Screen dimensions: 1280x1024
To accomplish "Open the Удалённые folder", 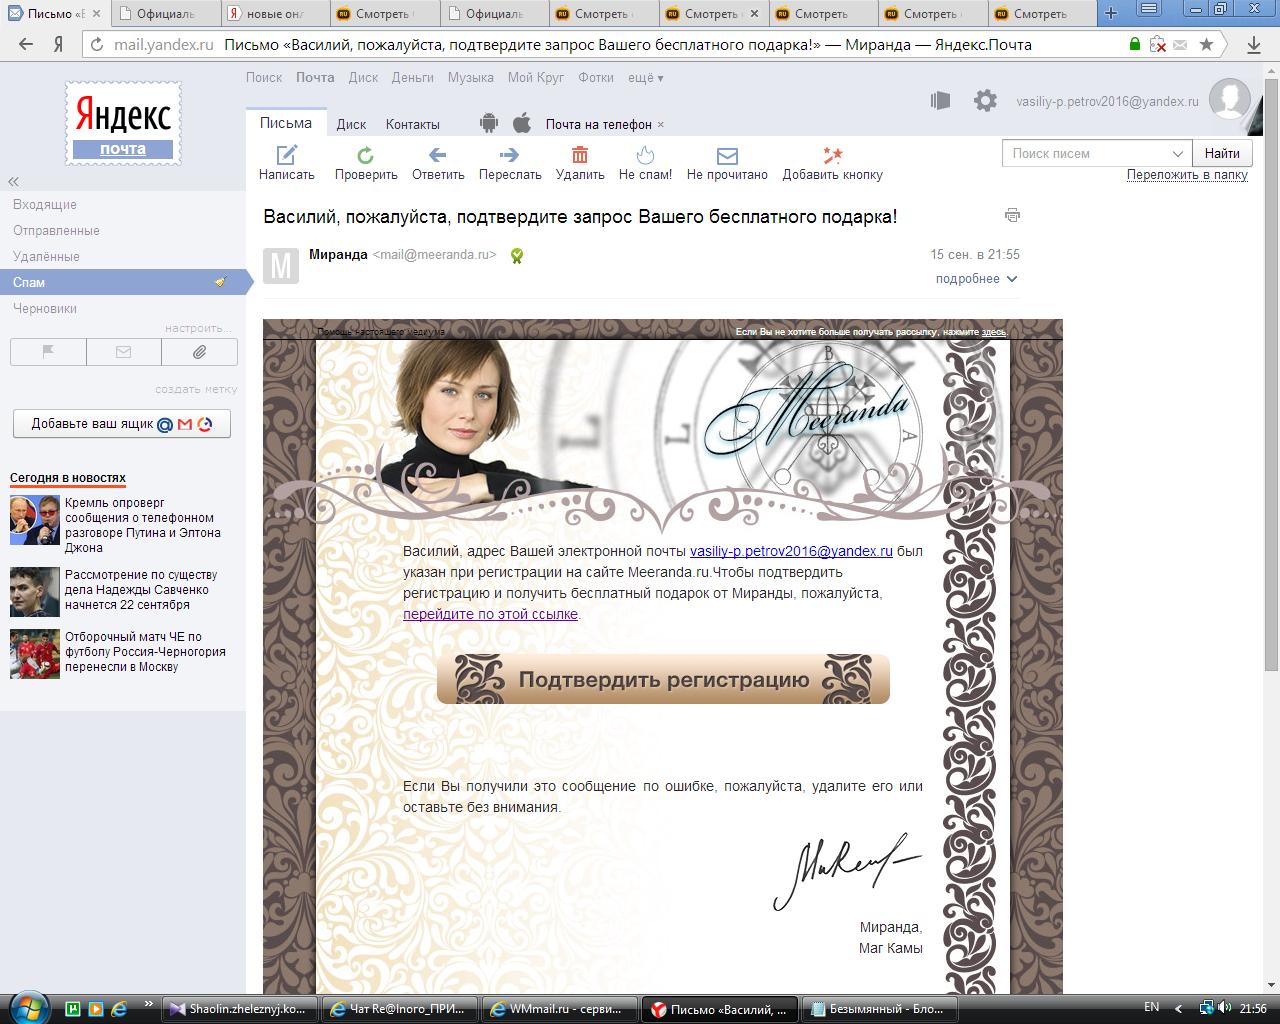I will point(46,256).
